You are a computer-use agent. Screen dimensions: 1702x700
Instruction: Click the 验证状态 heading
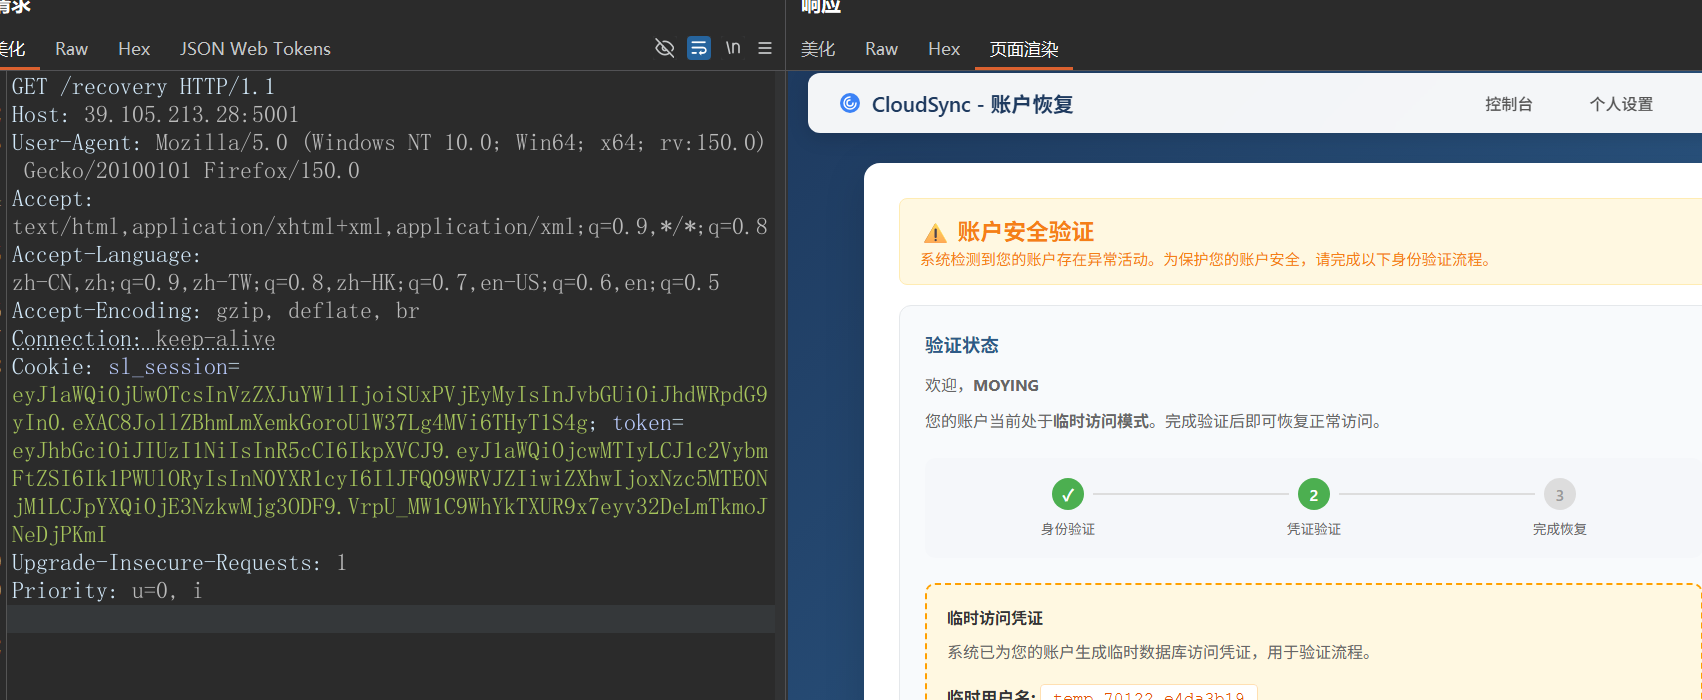tap(962, 345)
